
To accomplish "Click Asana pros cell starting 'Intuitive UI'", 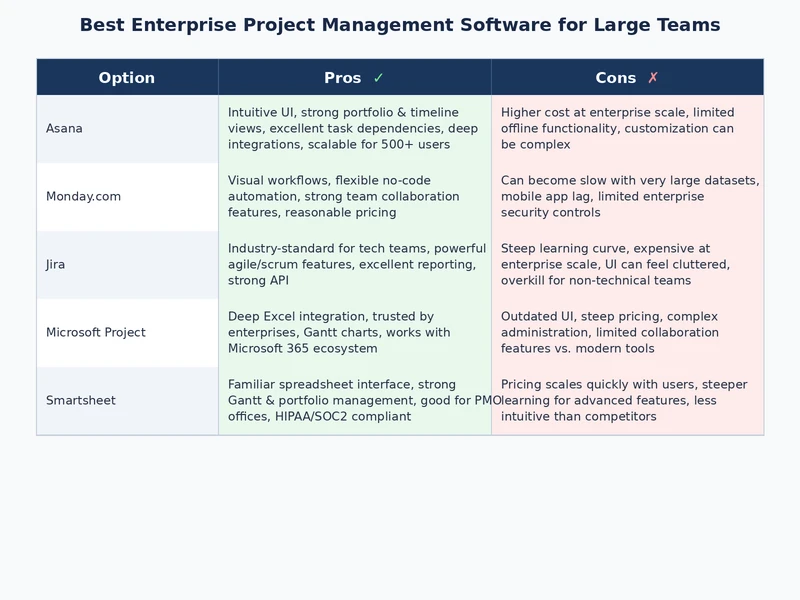I will pos(353,129).
